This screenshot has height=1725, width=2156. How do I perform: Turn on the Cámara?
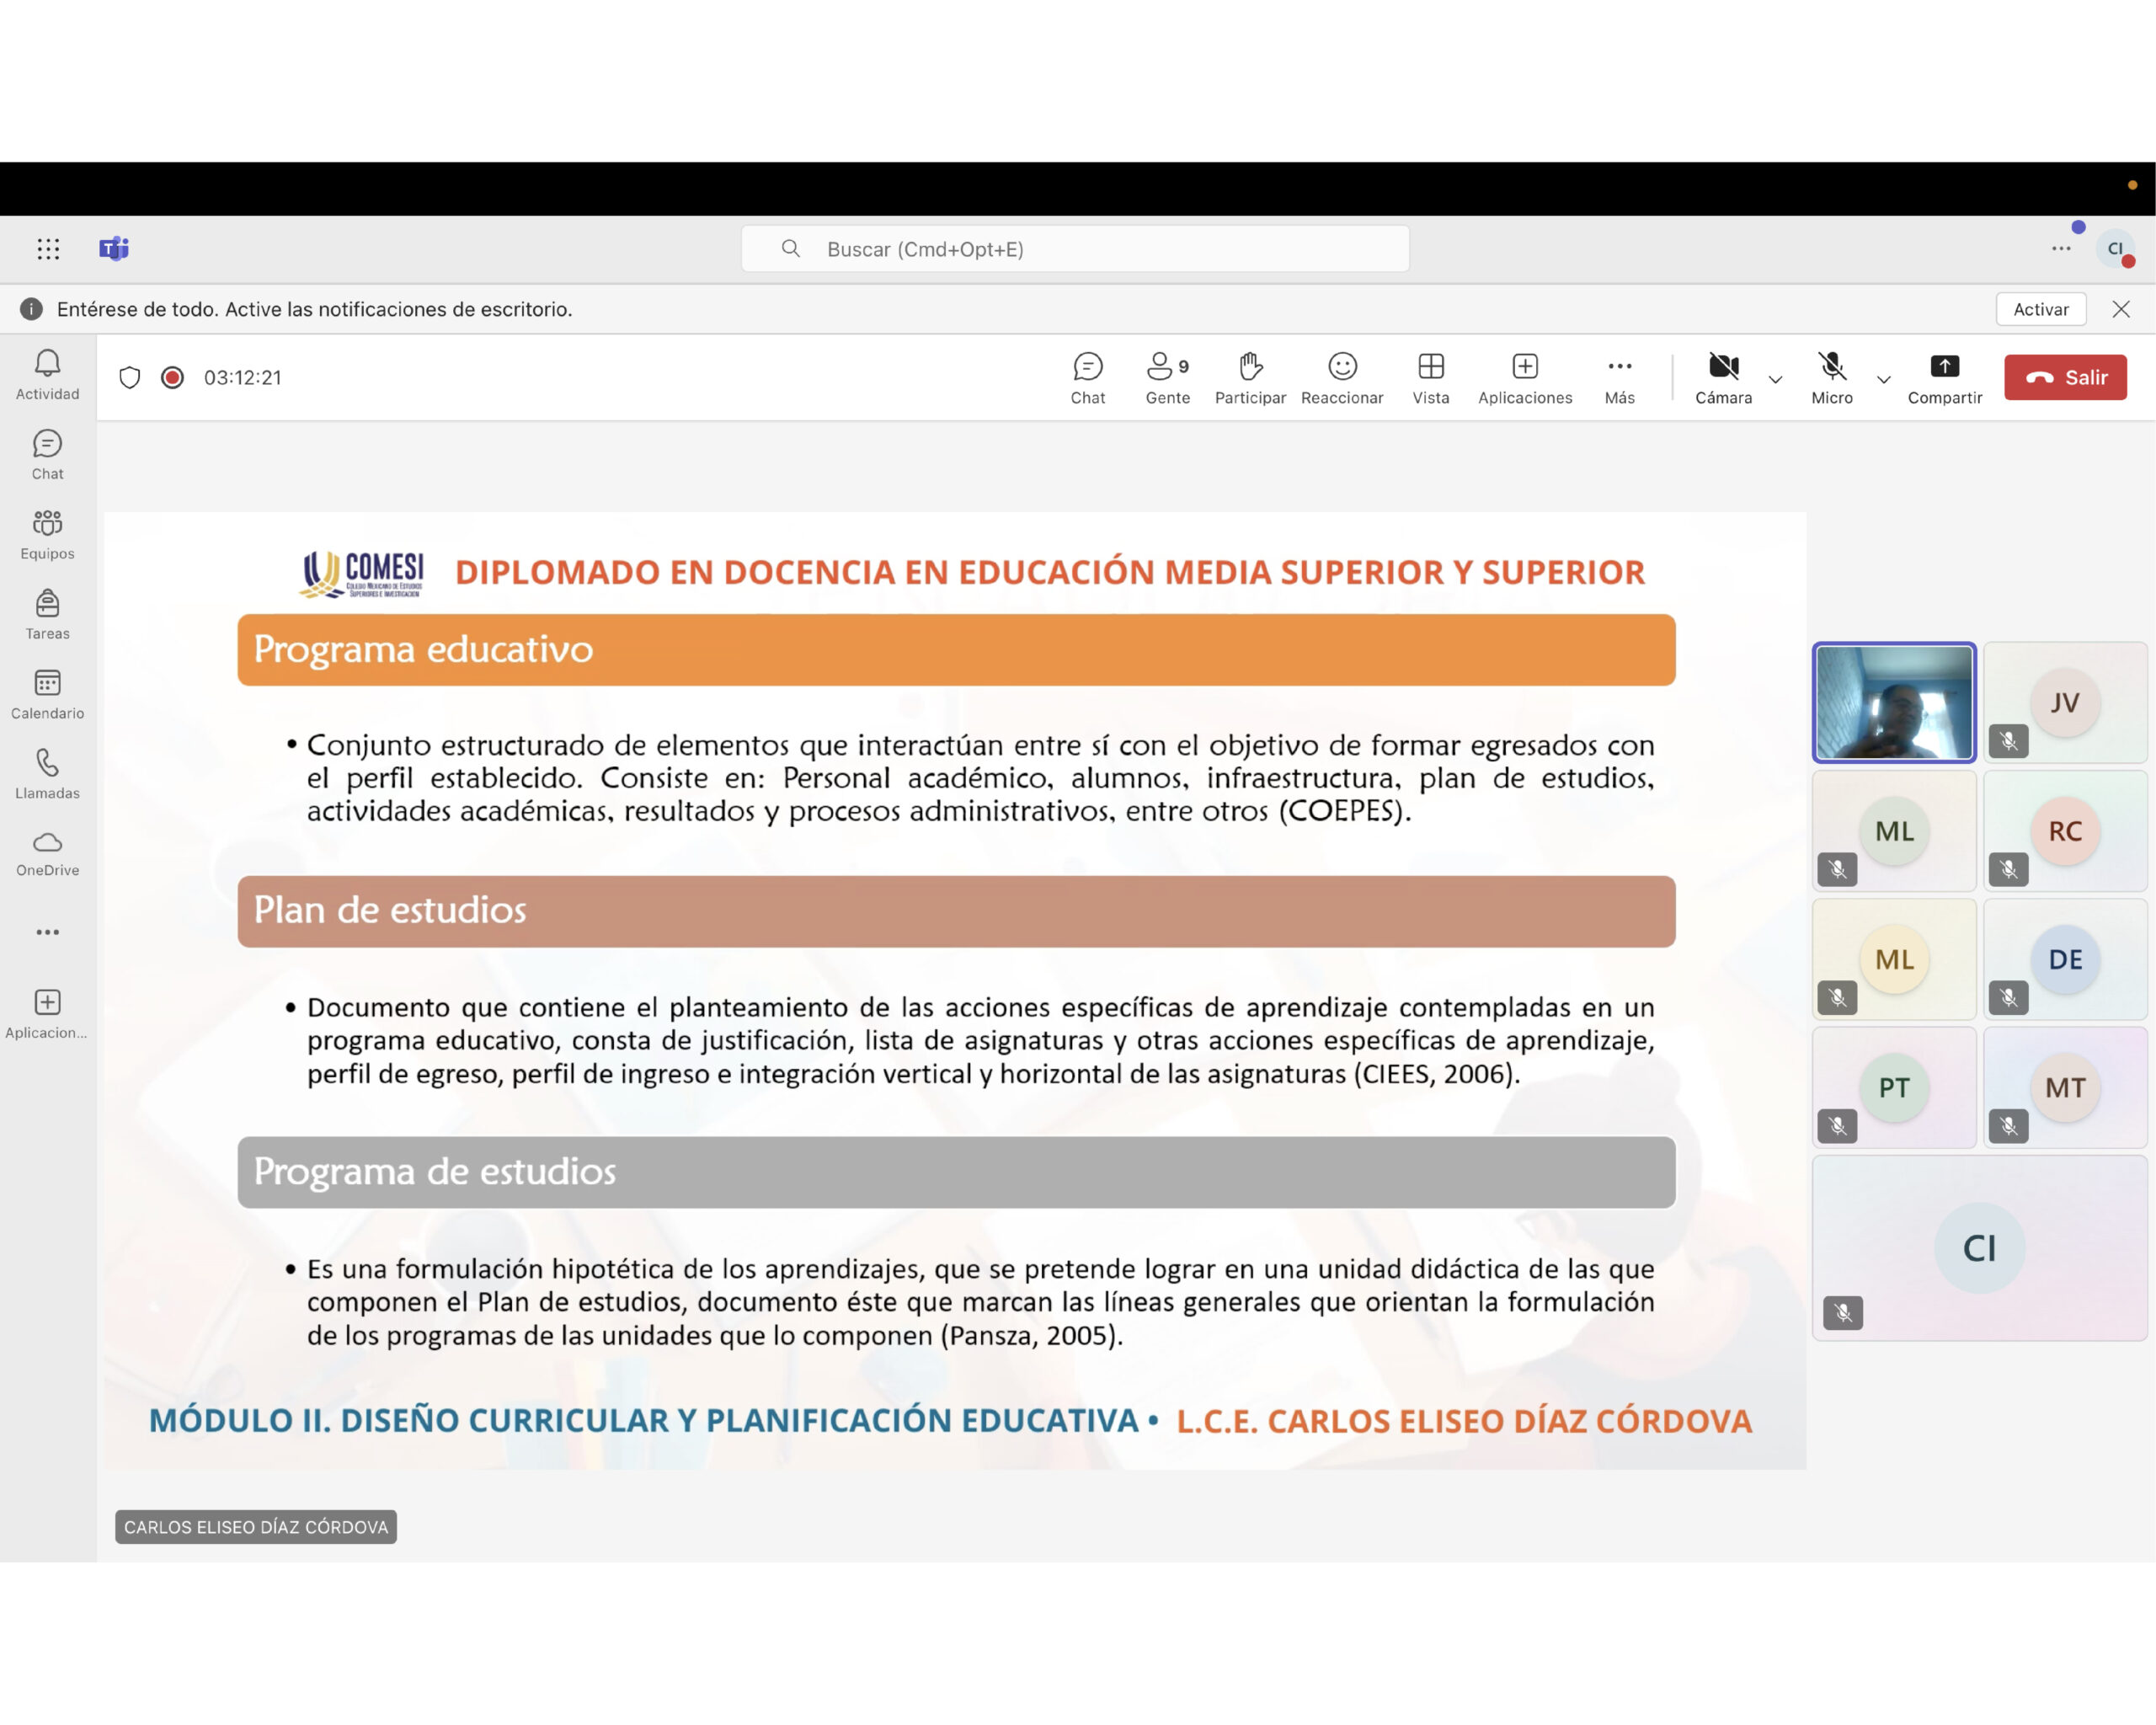[x=1724, y=378]
